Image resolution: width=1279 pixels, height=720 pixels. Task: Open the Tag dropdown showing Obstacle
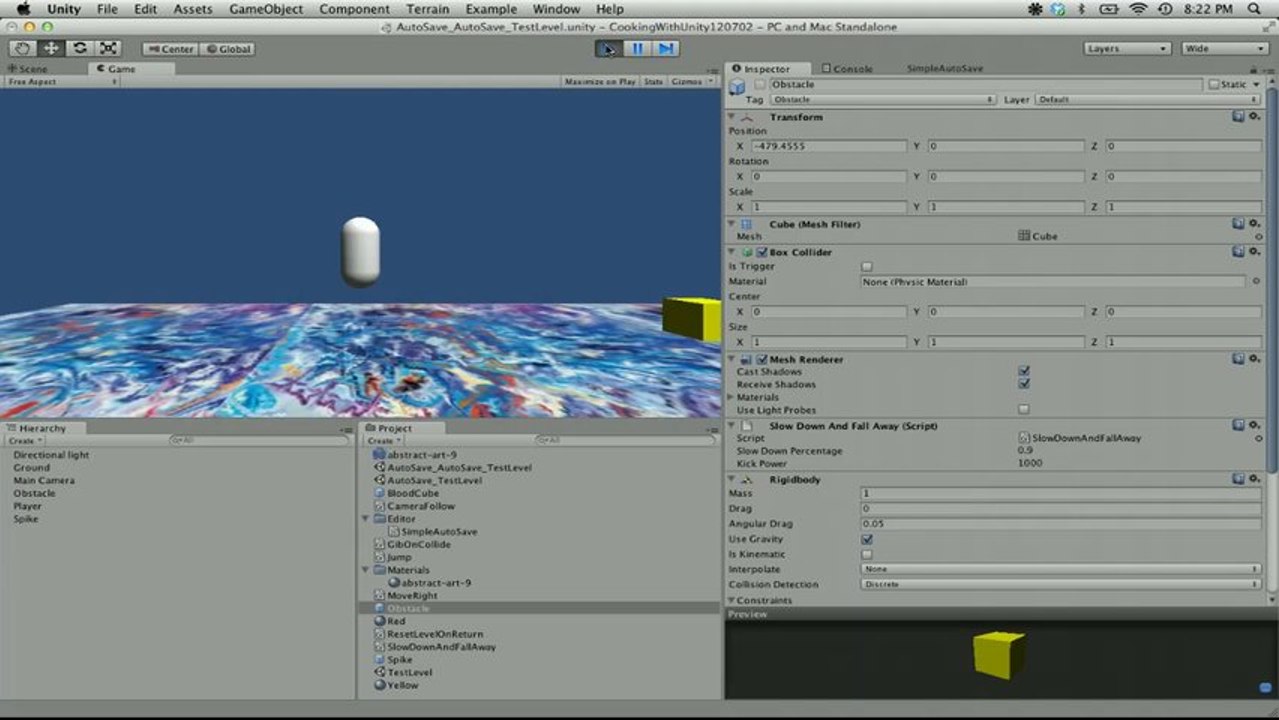click(x=883, y=100)
